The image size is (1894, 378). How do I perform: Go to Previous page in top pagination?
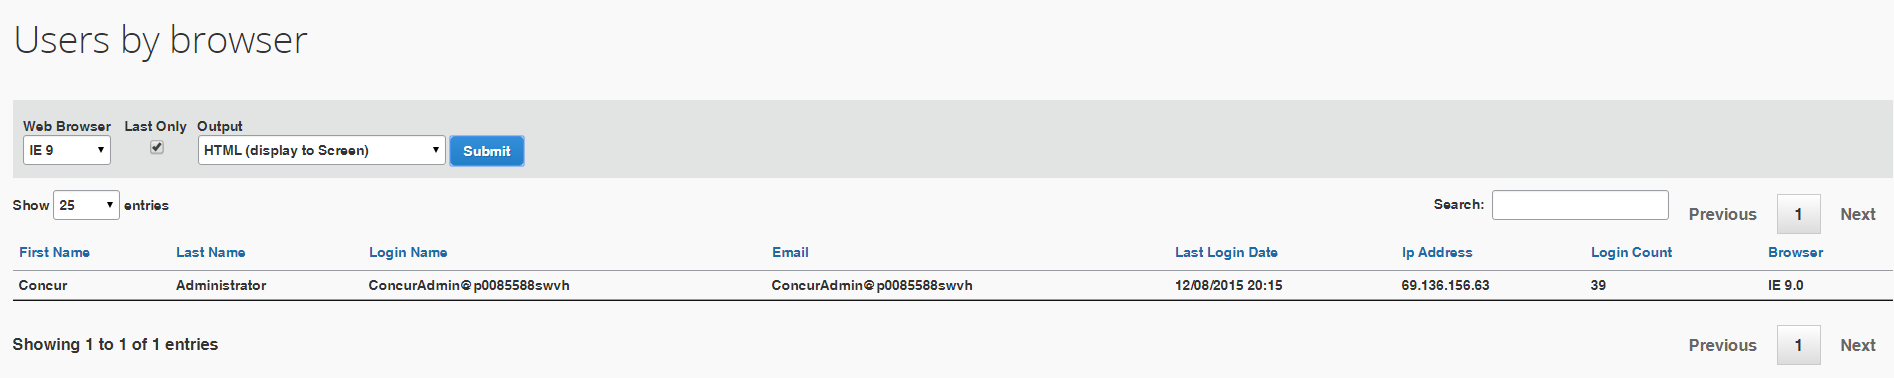click(x=1722, y=214)
